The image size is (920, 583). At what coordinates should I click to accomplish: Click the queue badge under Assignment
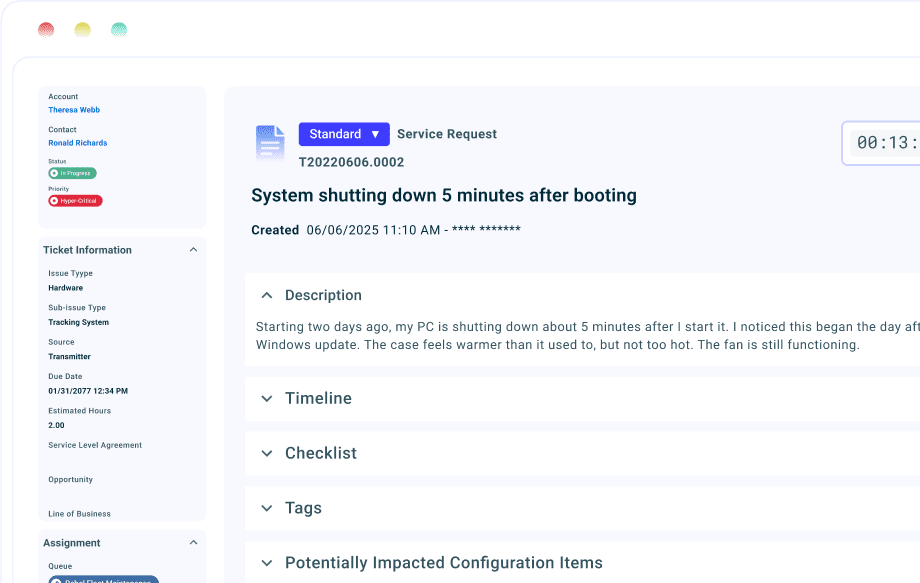103,579
